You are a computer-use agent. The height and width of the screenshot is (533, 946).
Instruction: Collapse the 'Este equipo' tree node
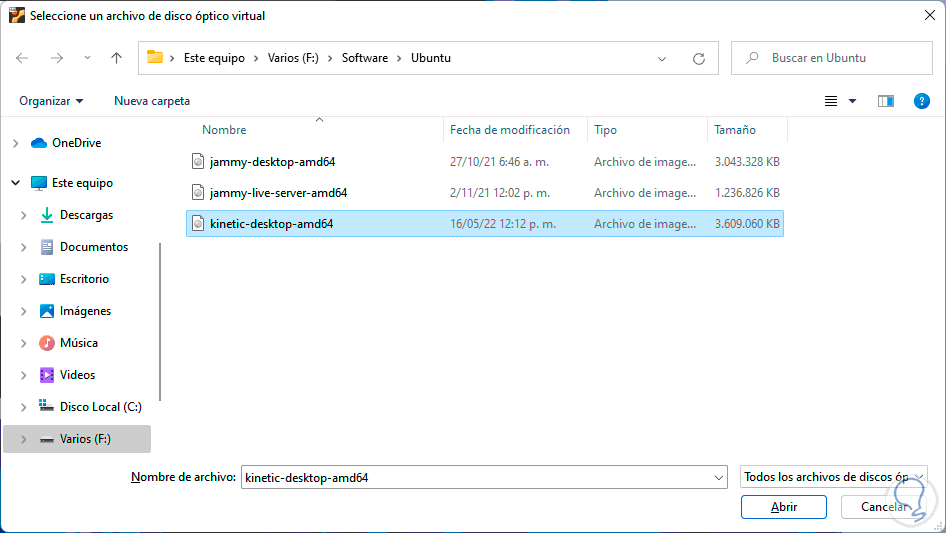16,183
